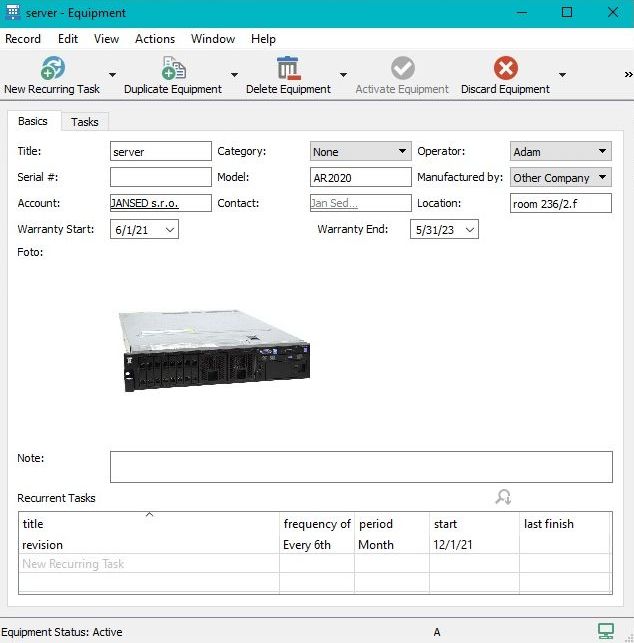634x643 pixels.
Task: Open the Actions menu
Action: coord(154,39)
